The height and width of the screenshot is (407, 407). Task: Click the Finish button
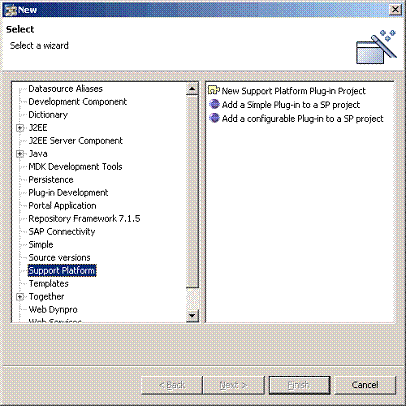click(x=299, y=385)
